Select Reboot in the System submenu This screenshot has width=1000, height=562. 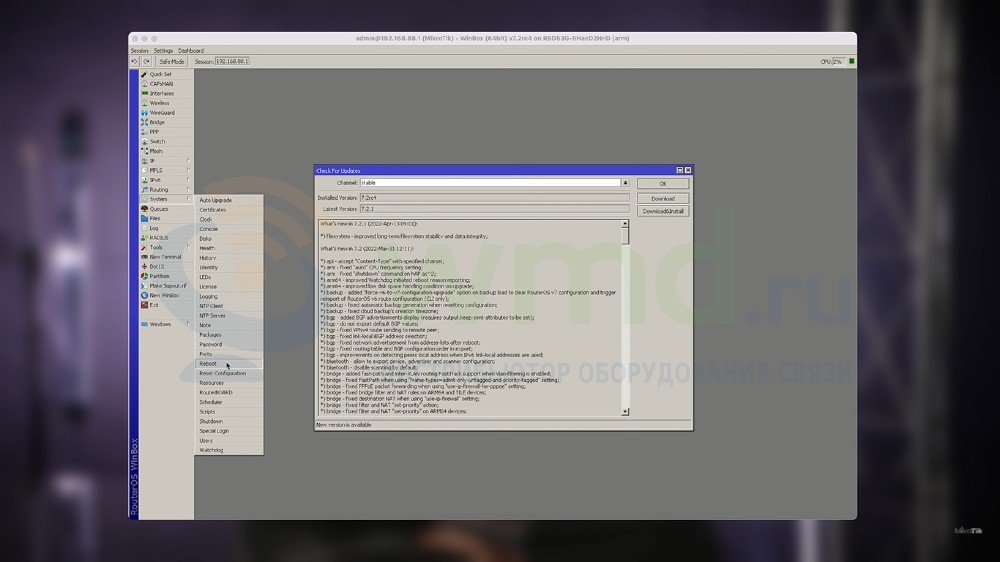click(x=228, y=364)
